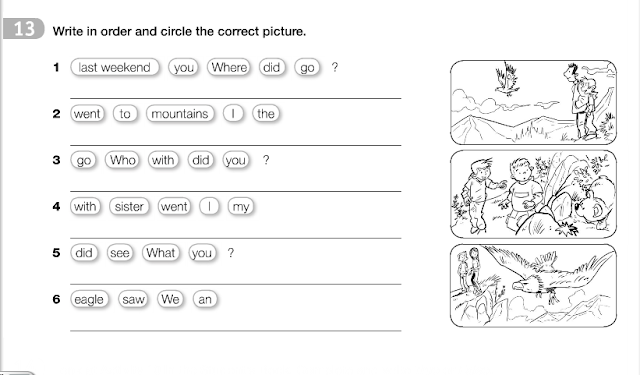Select the 'sister' word bubble

[129, 206]
